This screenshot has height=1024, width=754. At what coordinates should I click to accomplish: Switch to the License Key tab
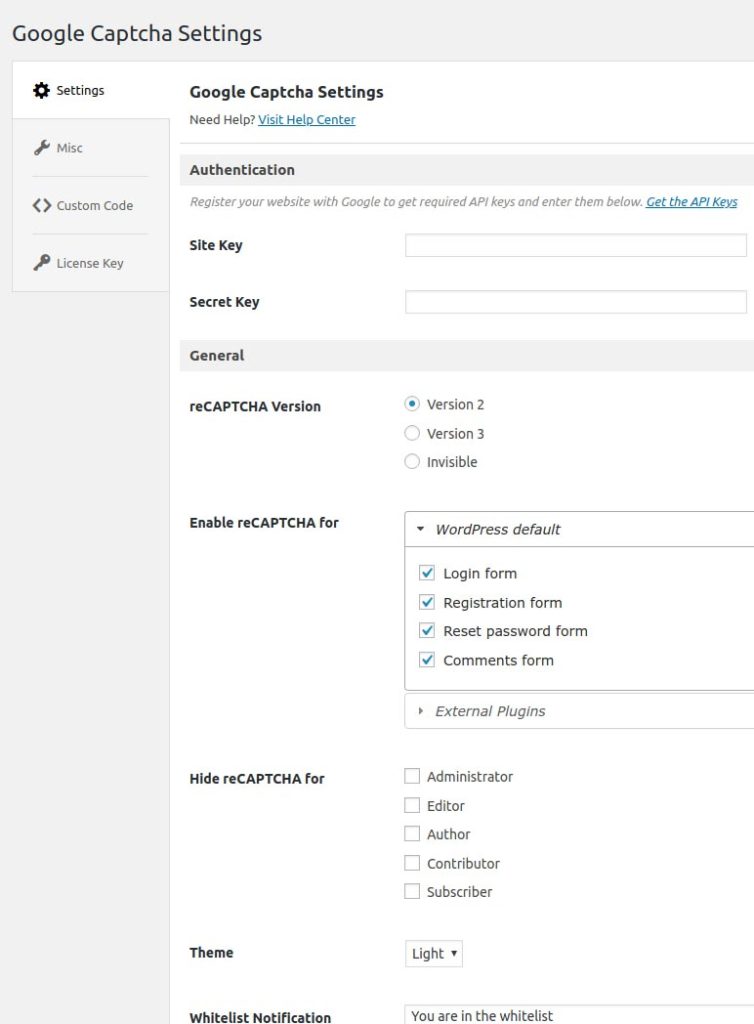91,263
